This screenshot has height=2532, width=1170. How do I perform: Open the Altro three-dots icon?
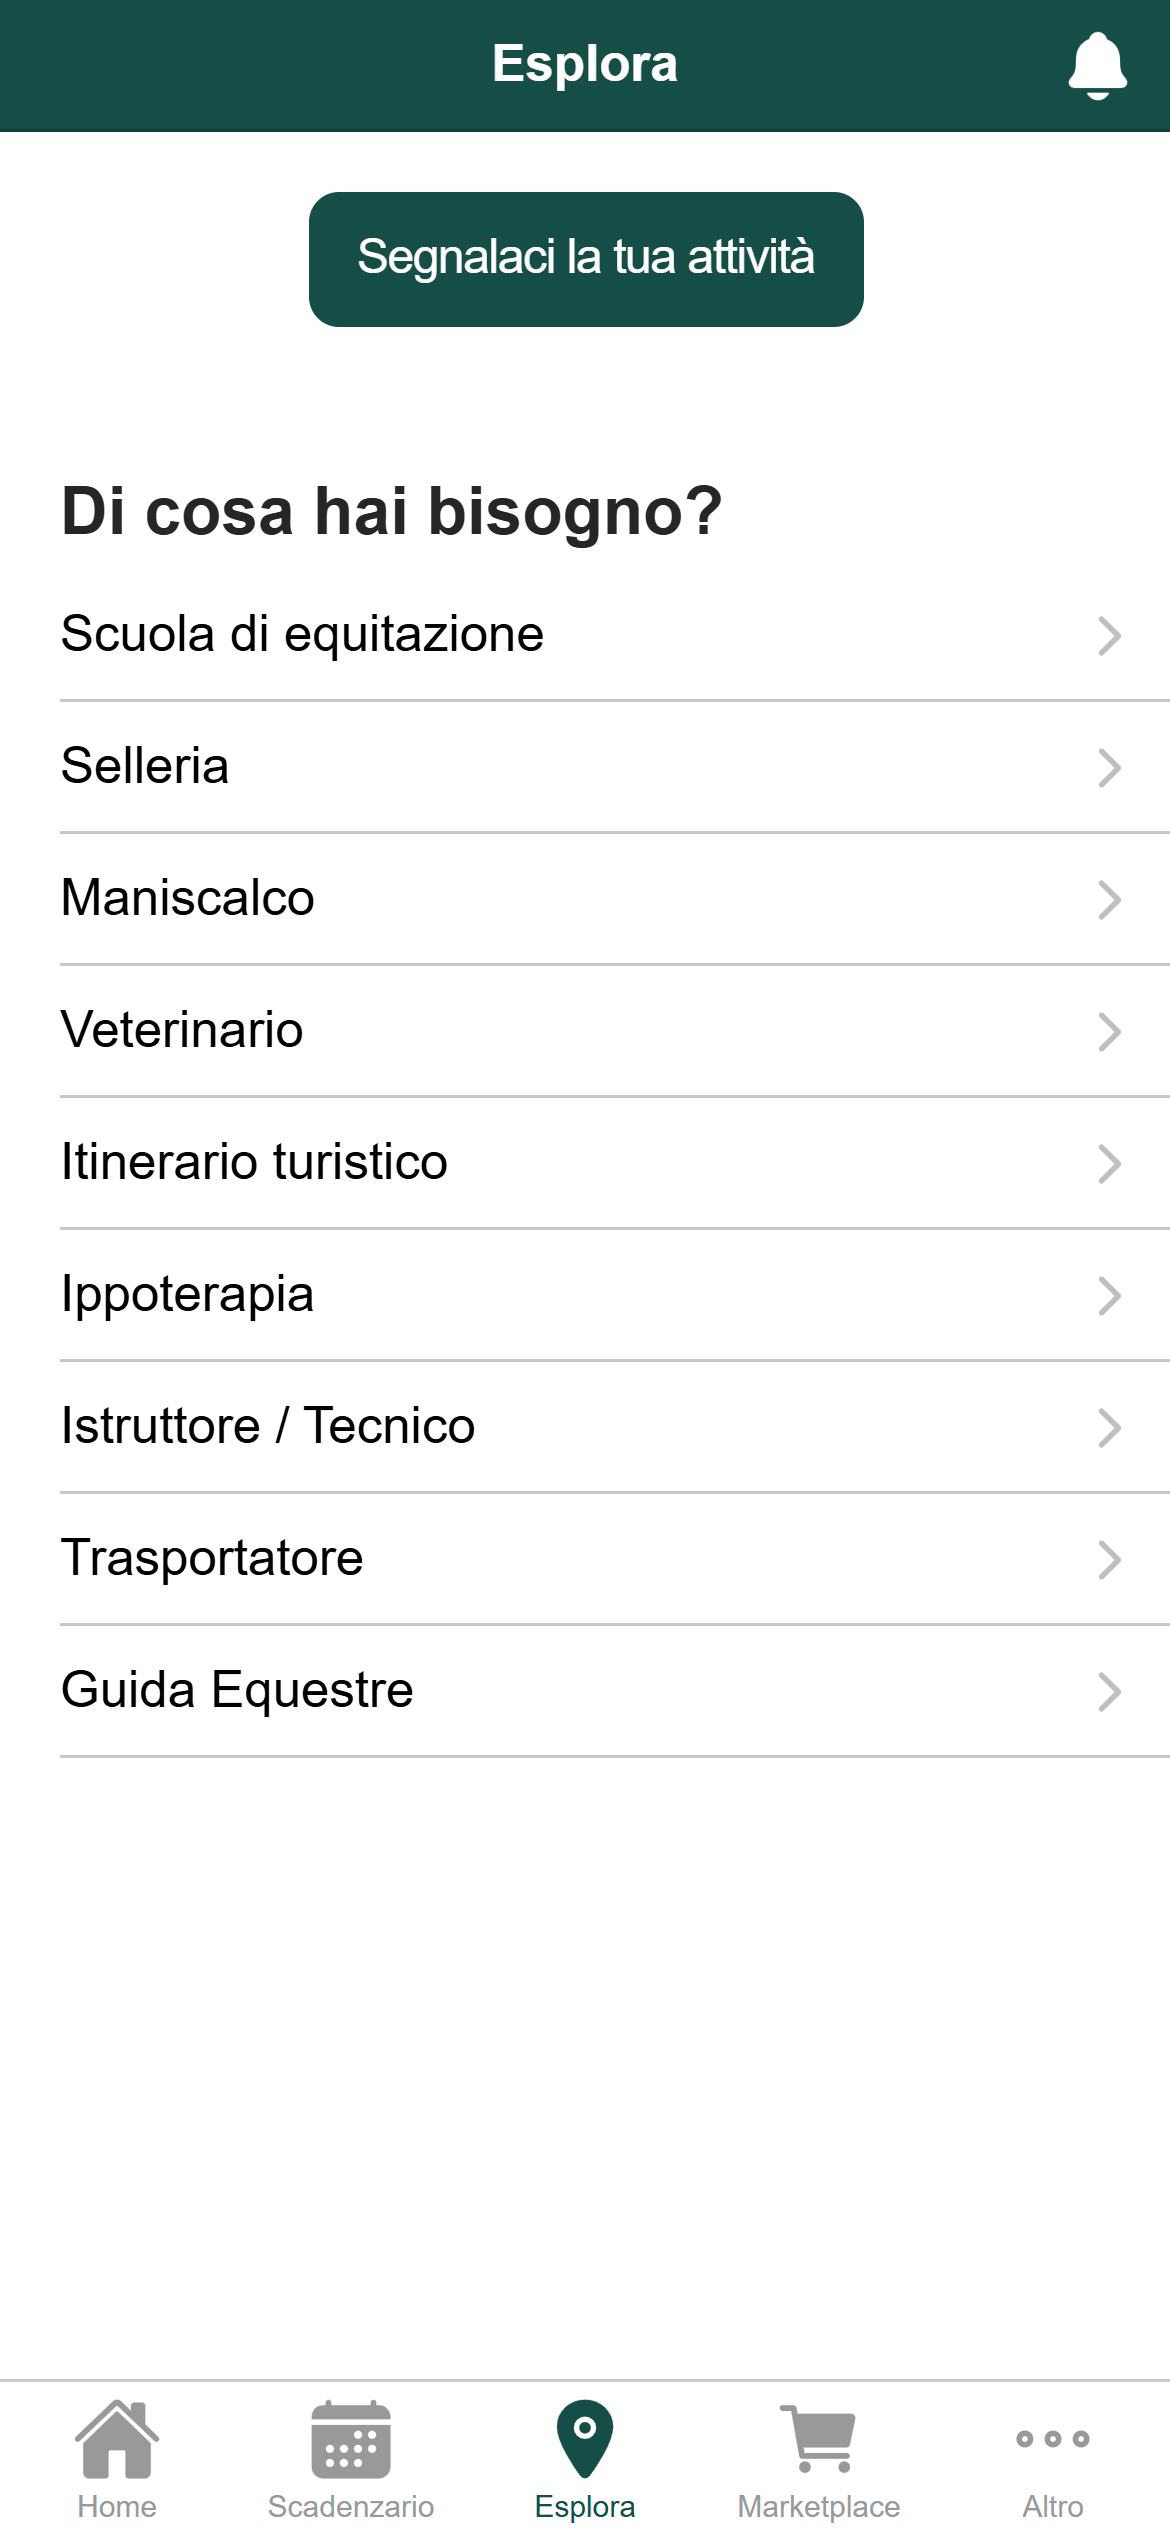point(1053,2439)
